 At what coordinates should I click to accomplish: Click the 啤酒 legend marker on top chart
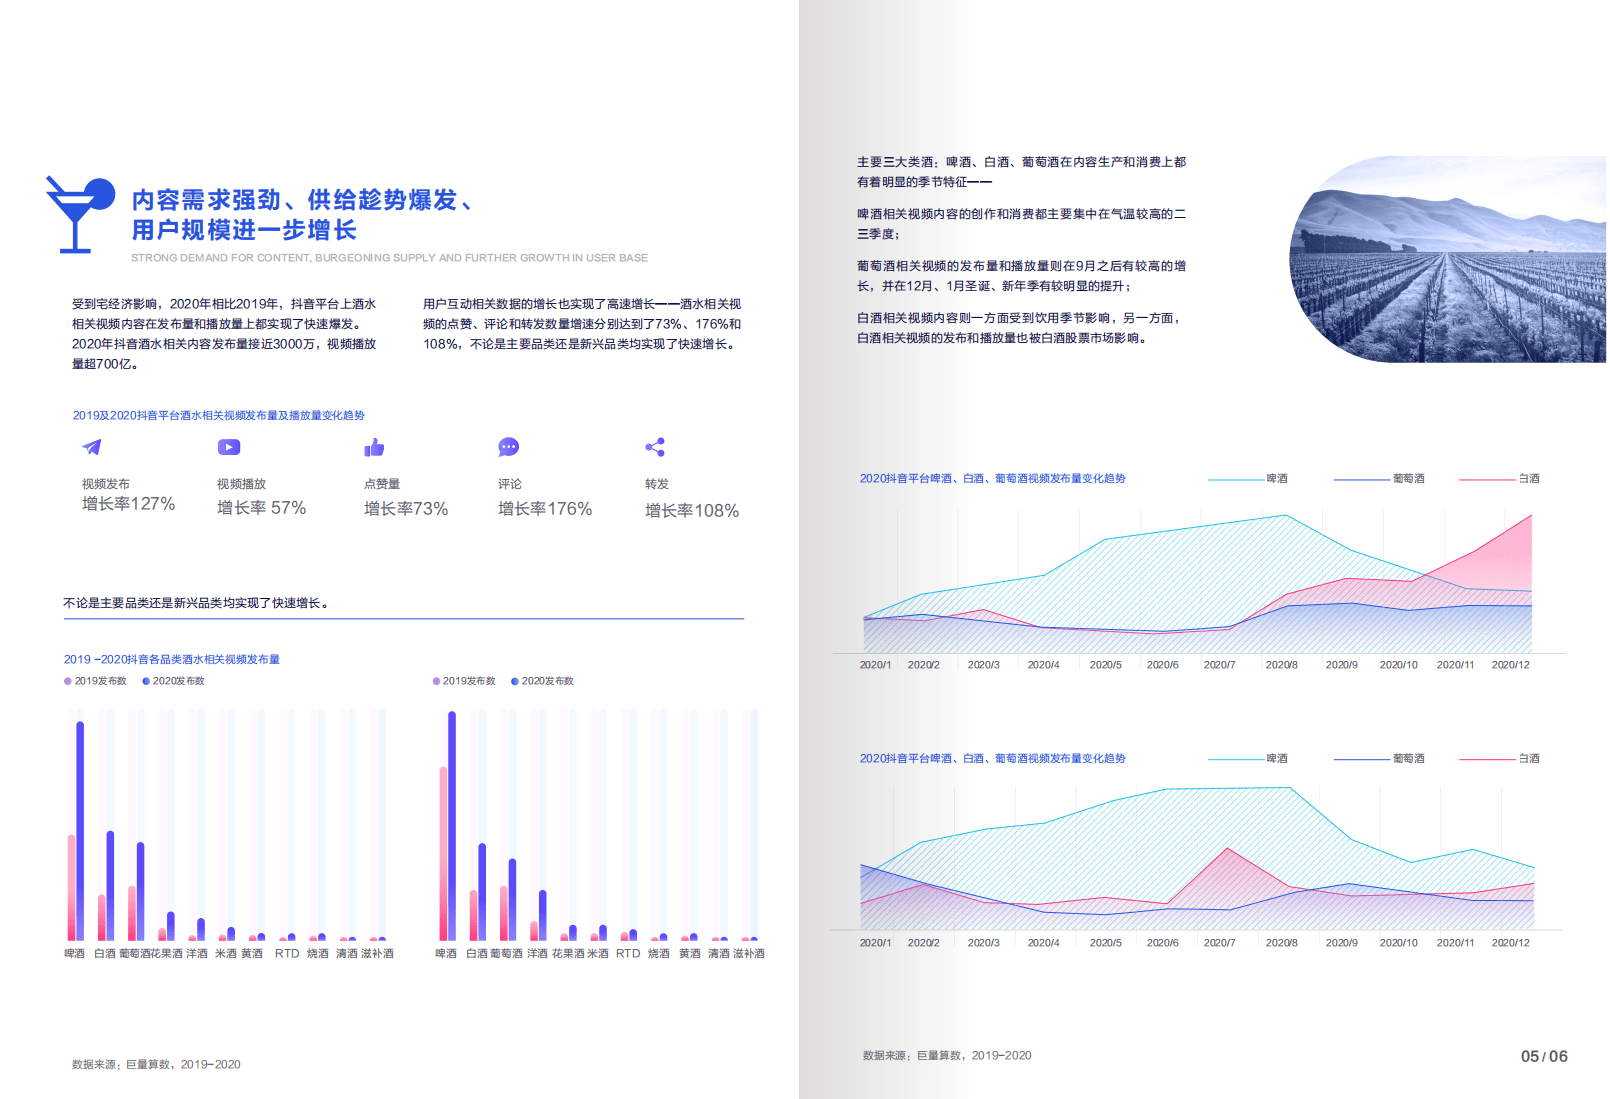click(1239, 478)
